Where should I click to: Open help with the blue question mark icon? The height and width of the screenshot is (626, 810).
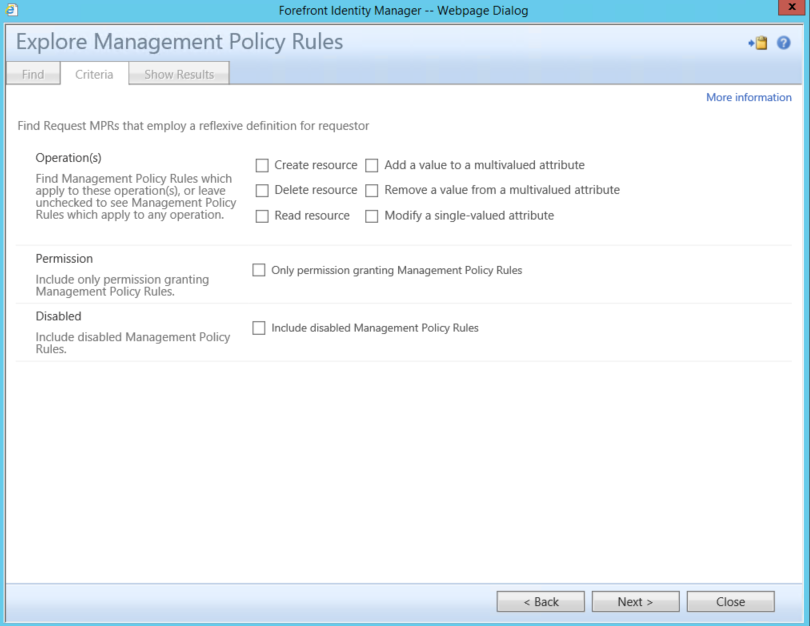[x=784, y=43]
